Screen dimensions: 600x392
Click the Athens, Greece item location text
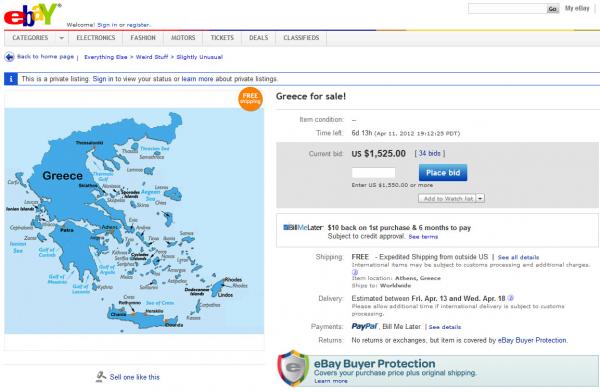pos(417,278)
